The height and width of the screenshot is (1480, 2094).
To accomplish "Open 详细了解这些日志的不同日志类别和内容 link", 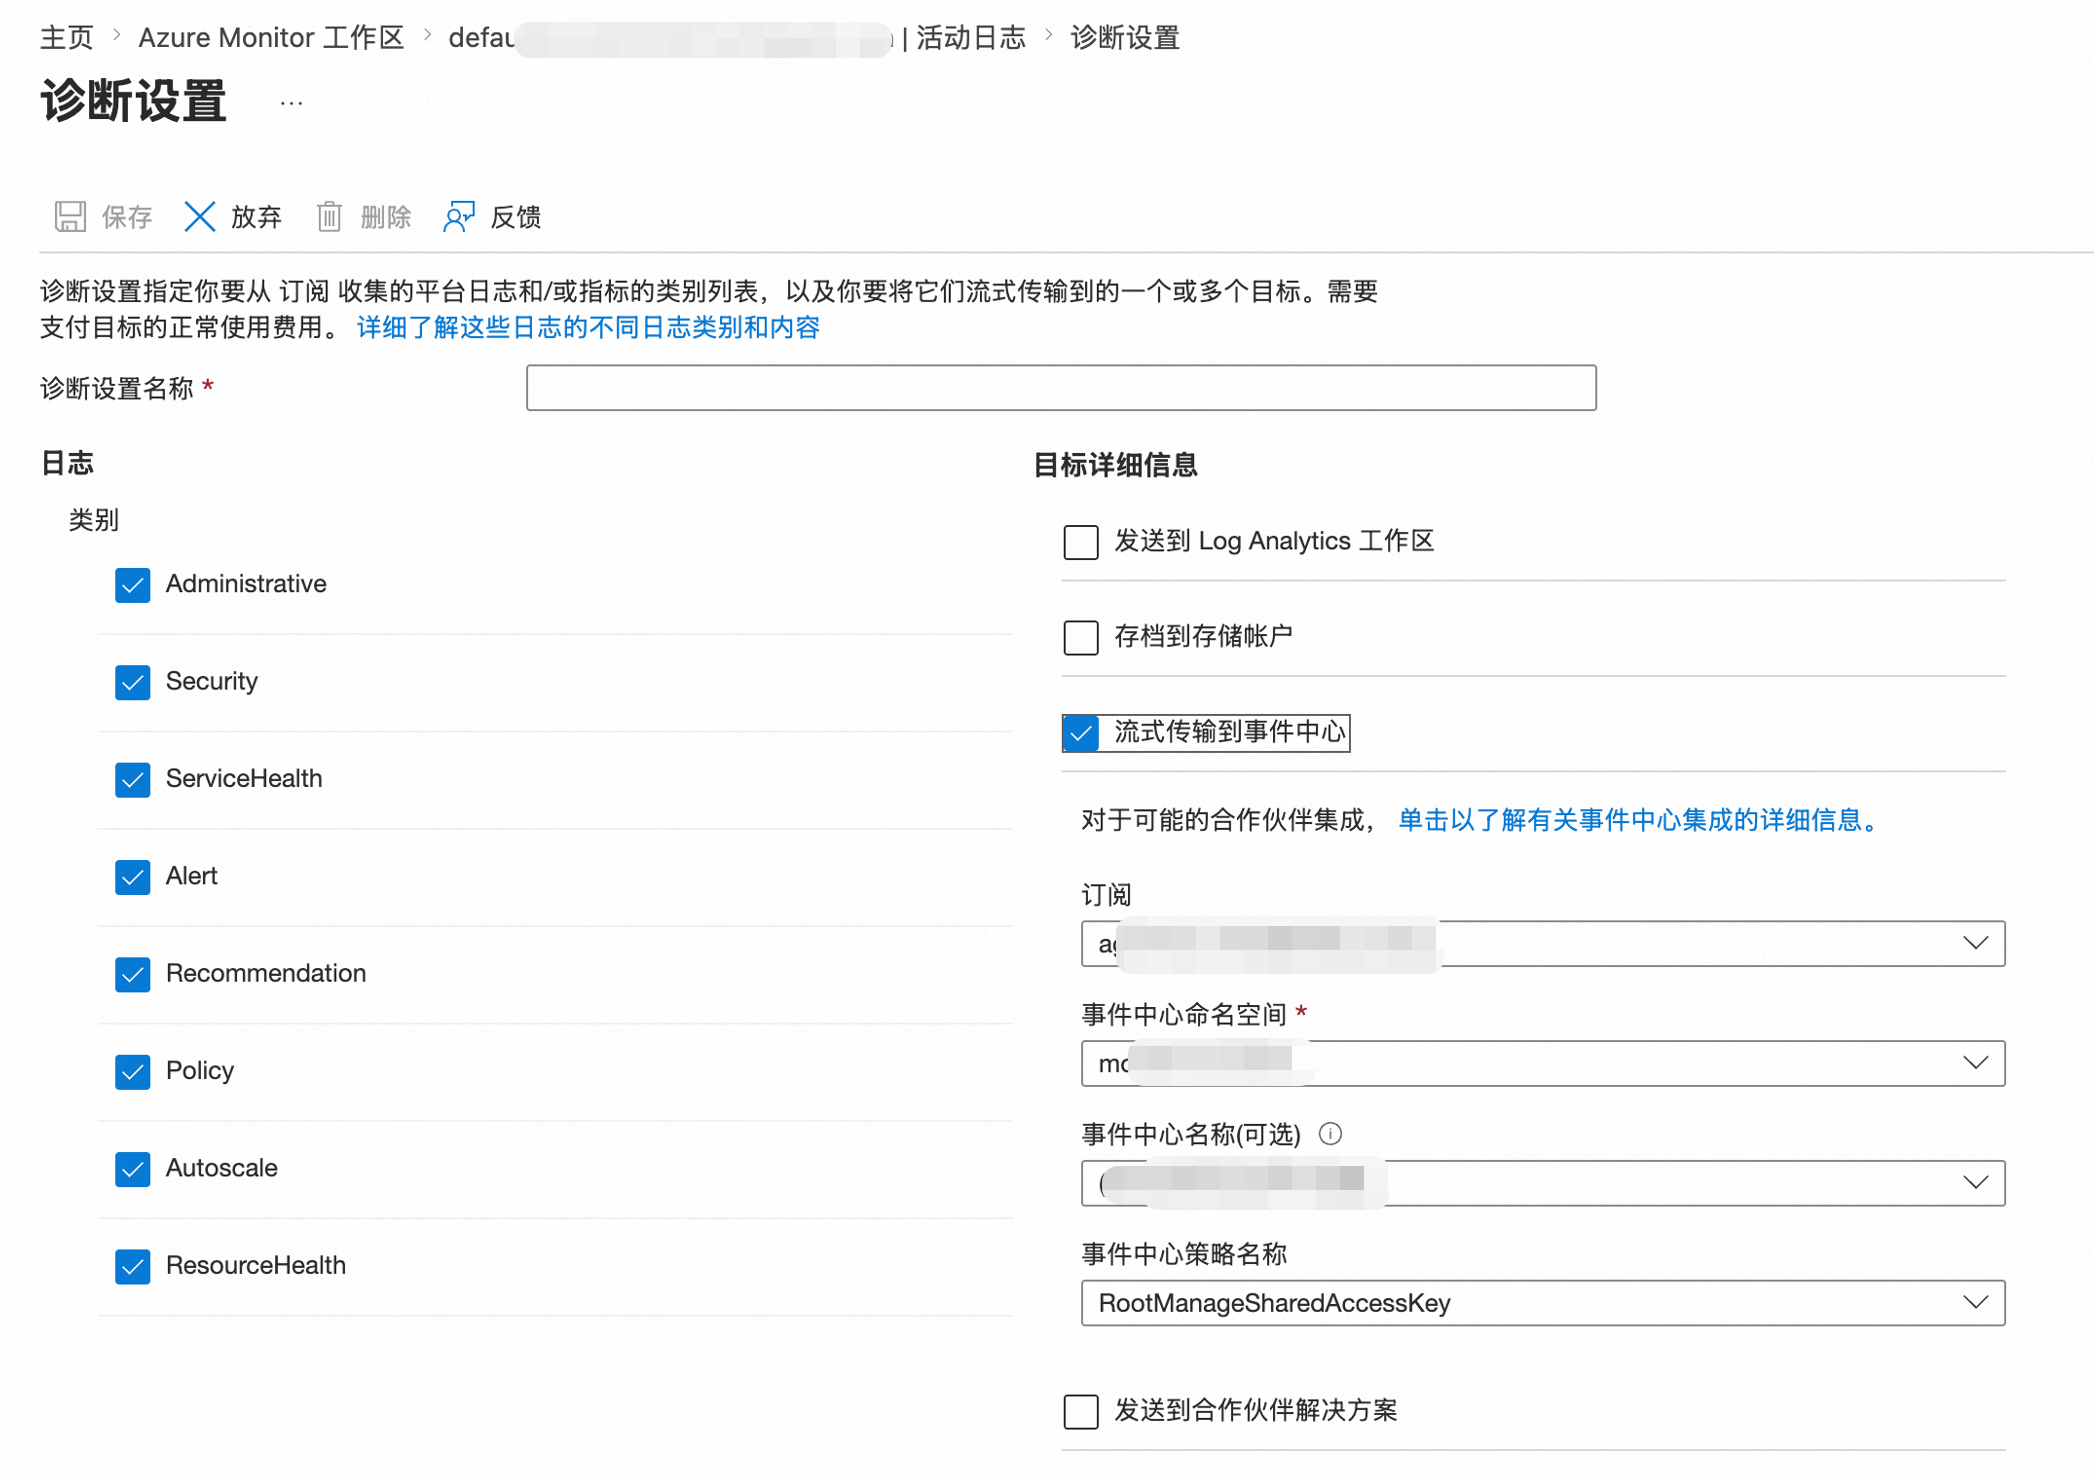I will point(588,327).
